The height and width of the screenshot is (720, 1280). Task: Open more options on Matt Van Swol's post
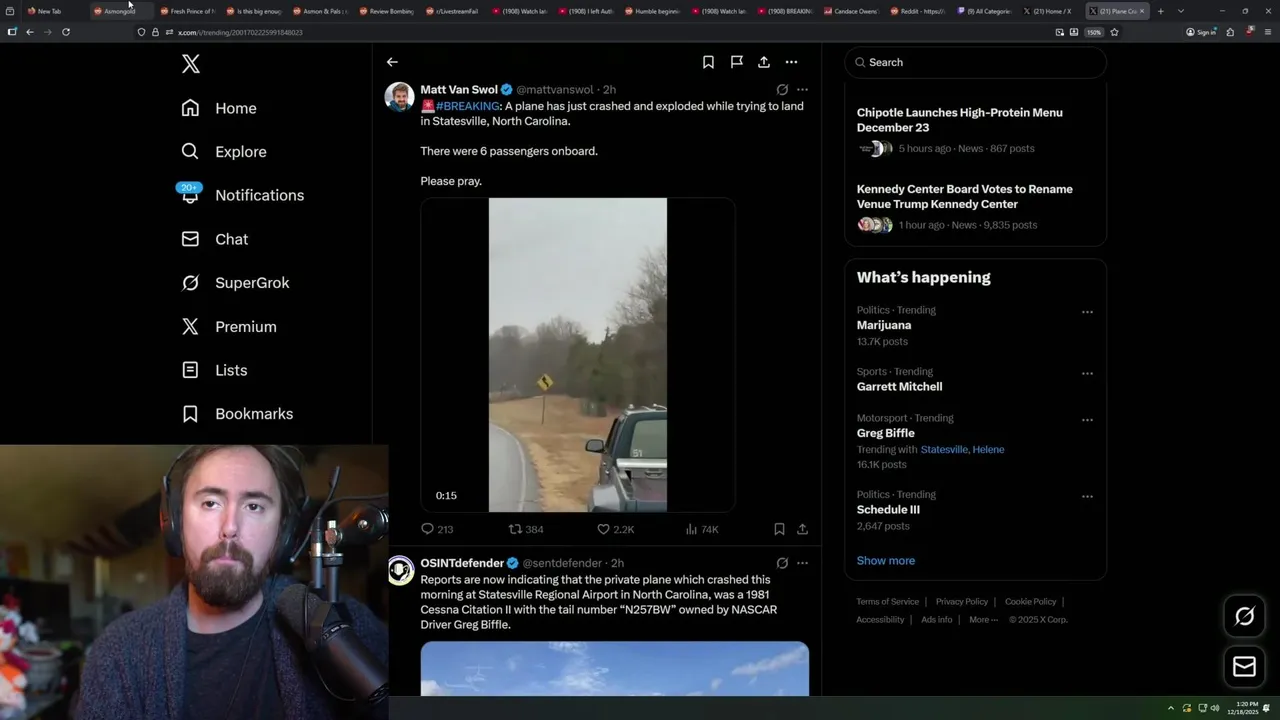pos(802,90)
